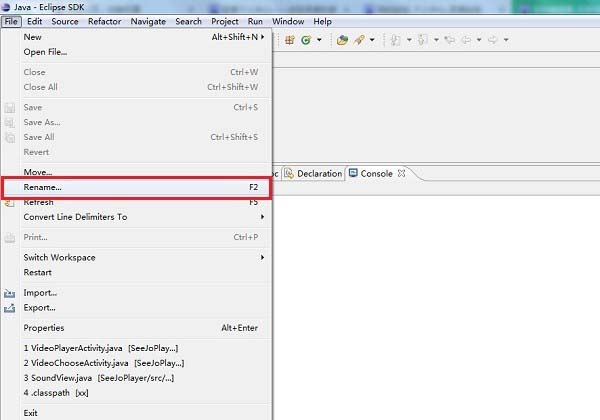Click the Back navigation arrow icon
Screen dimensions: 600x420
(x=466, y=40)
